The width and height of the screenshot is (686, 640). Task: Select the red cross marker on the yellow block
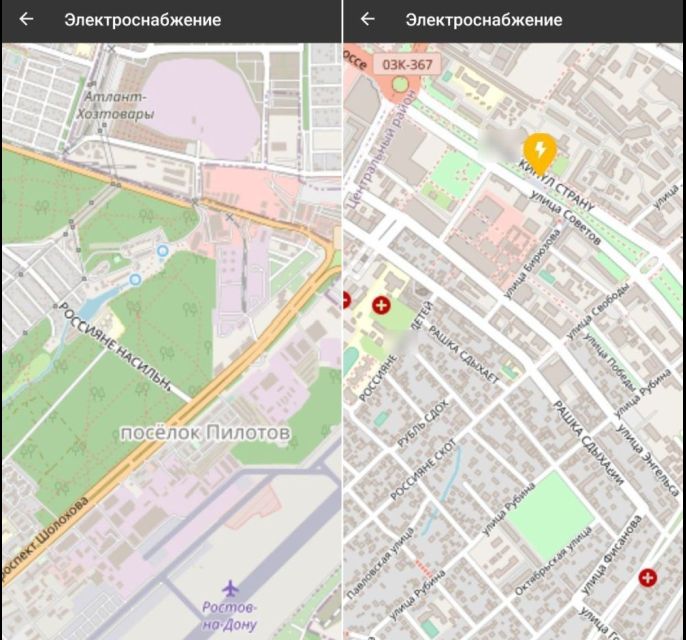380,305
